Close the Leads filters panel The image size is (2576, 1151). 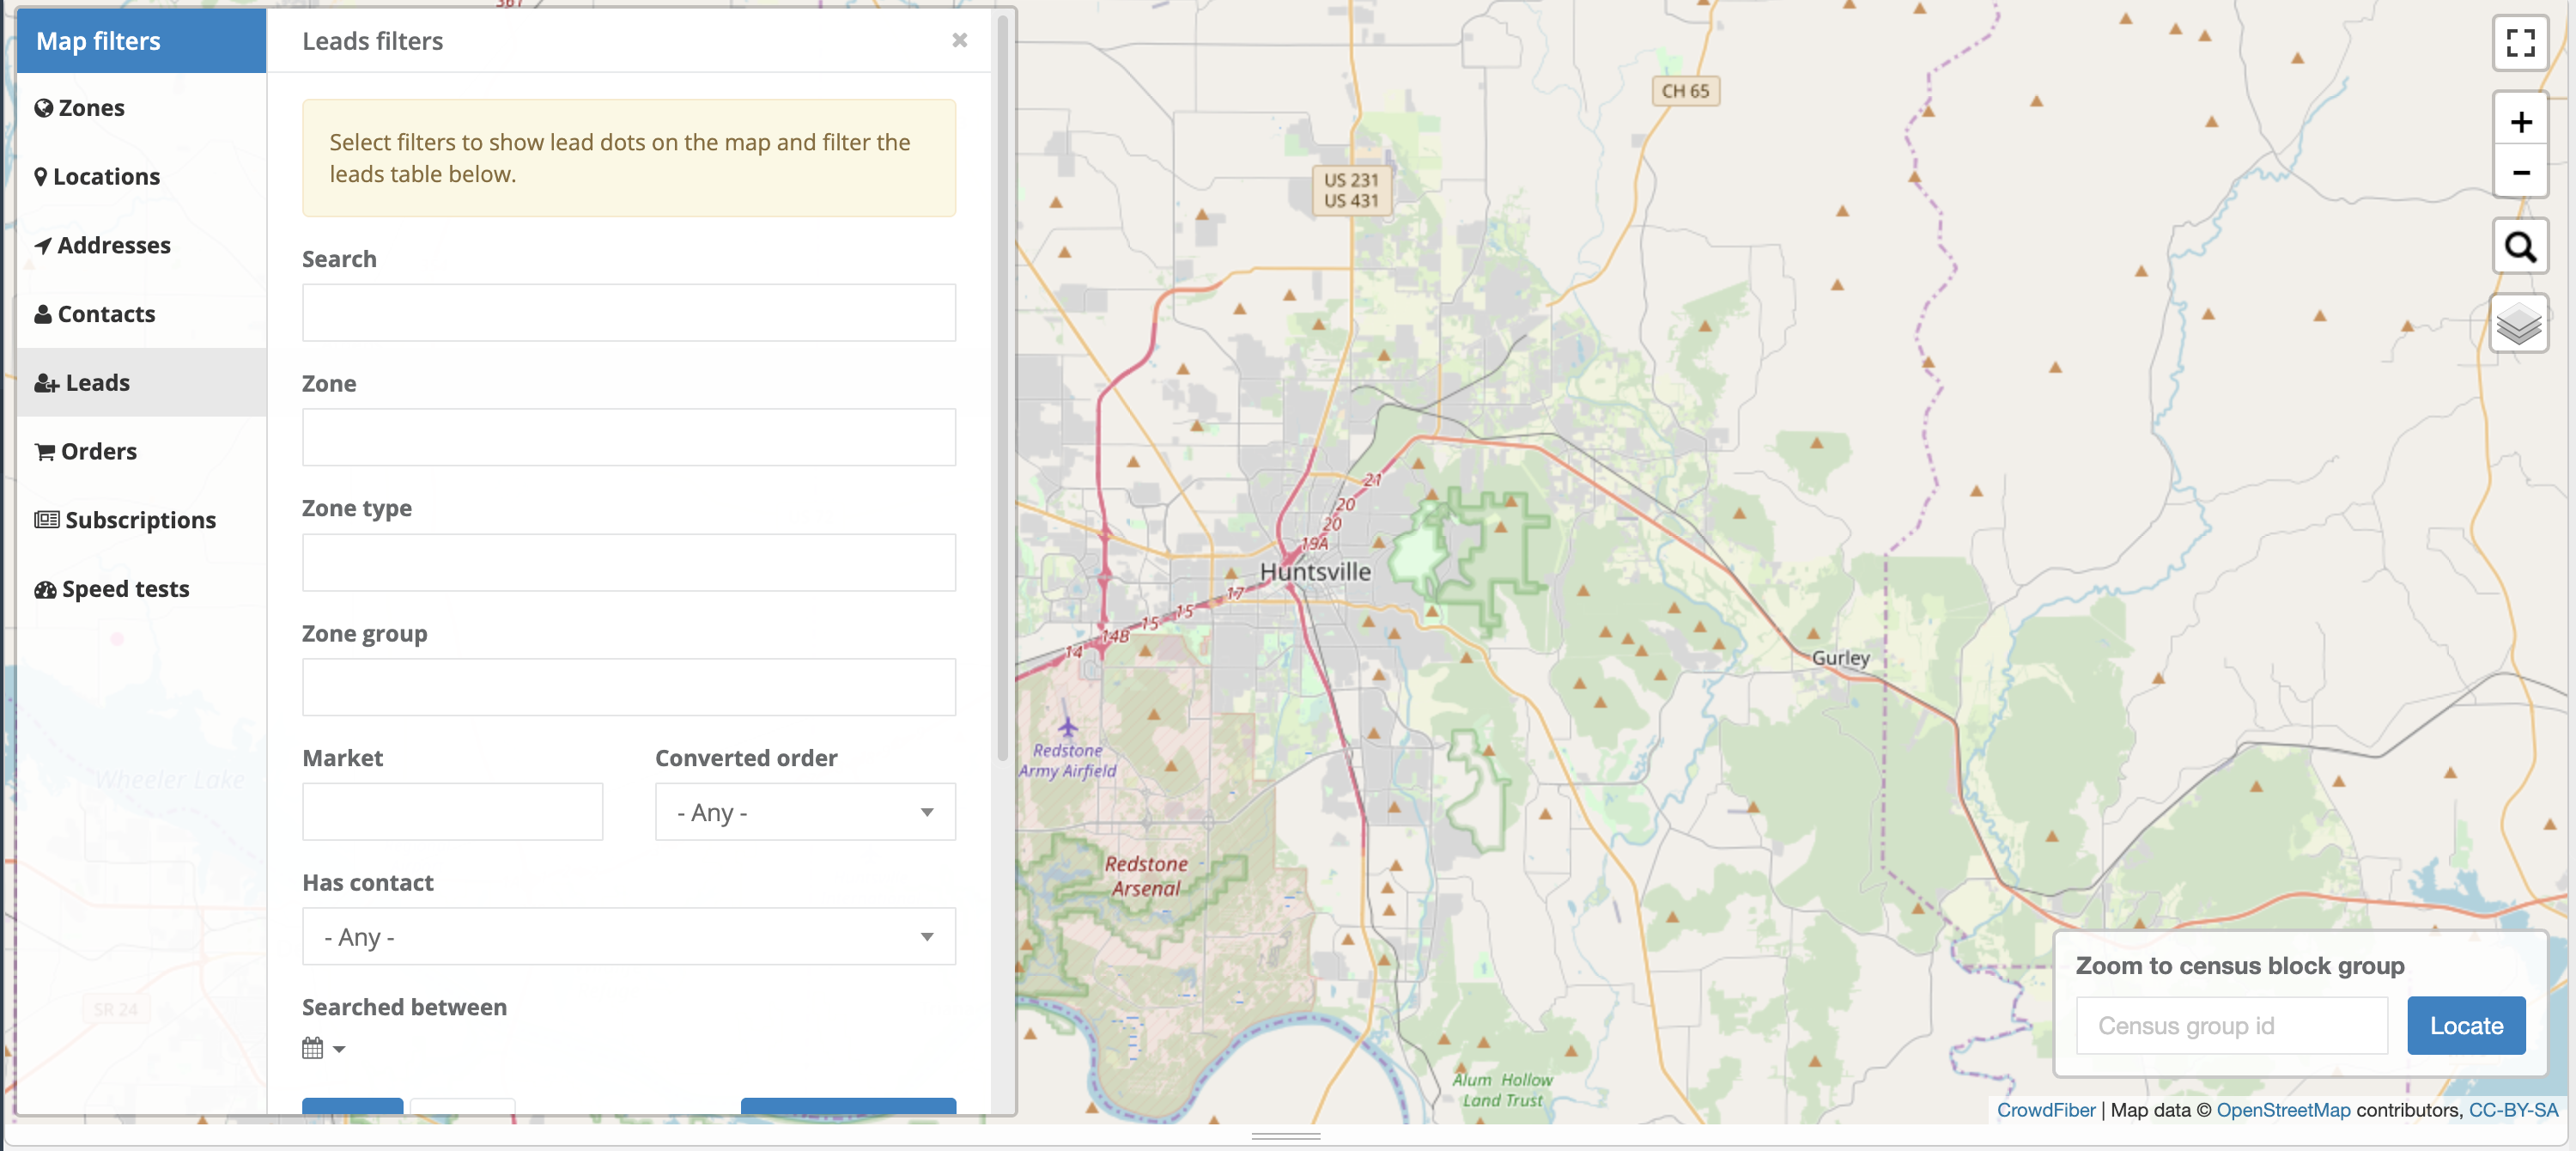coord(959,40)
